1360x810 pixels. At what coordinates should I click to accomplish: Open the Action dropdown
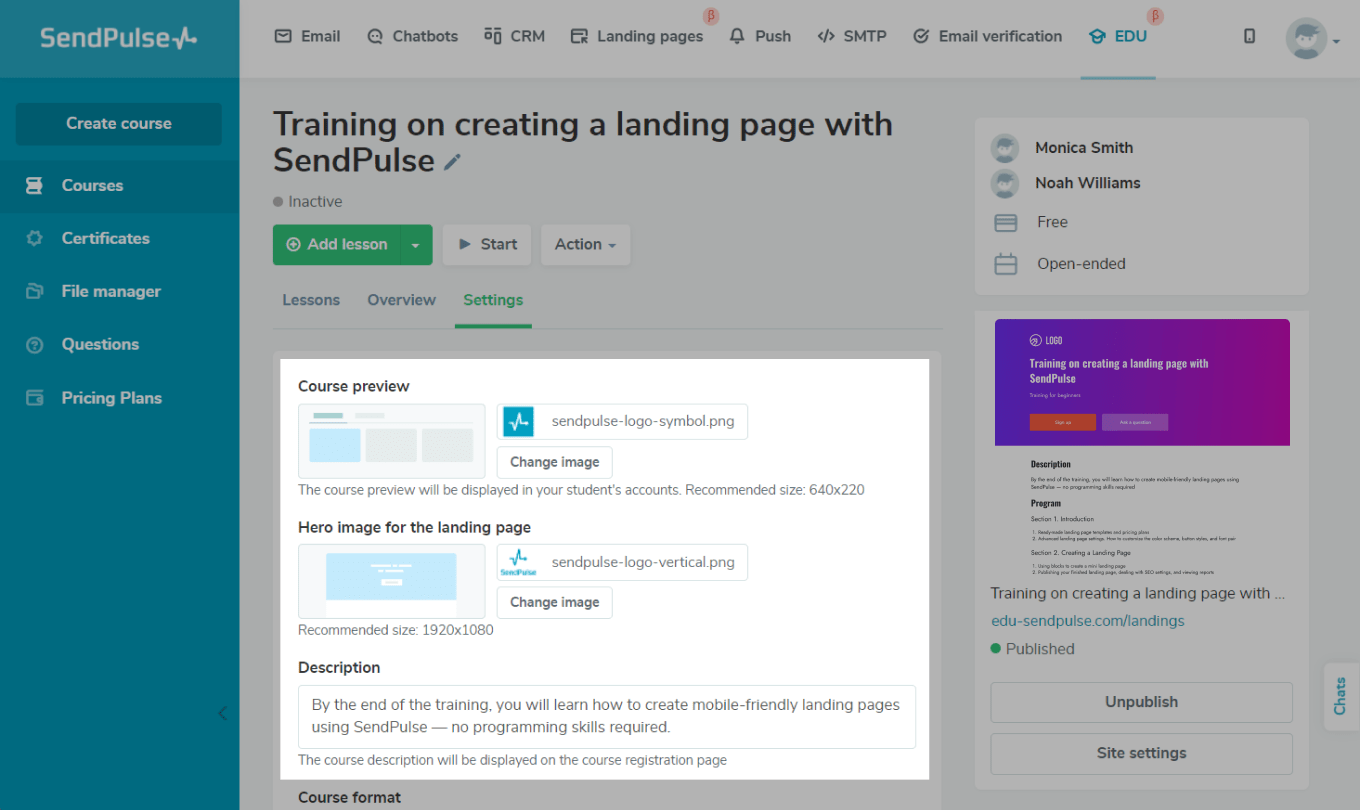[x=585, y=245]
